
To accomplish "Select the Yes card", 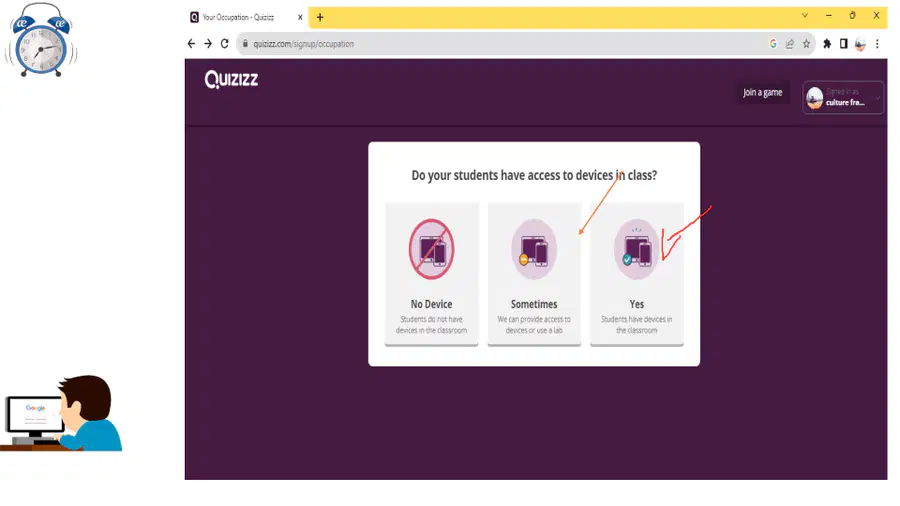I will [637, 274].
